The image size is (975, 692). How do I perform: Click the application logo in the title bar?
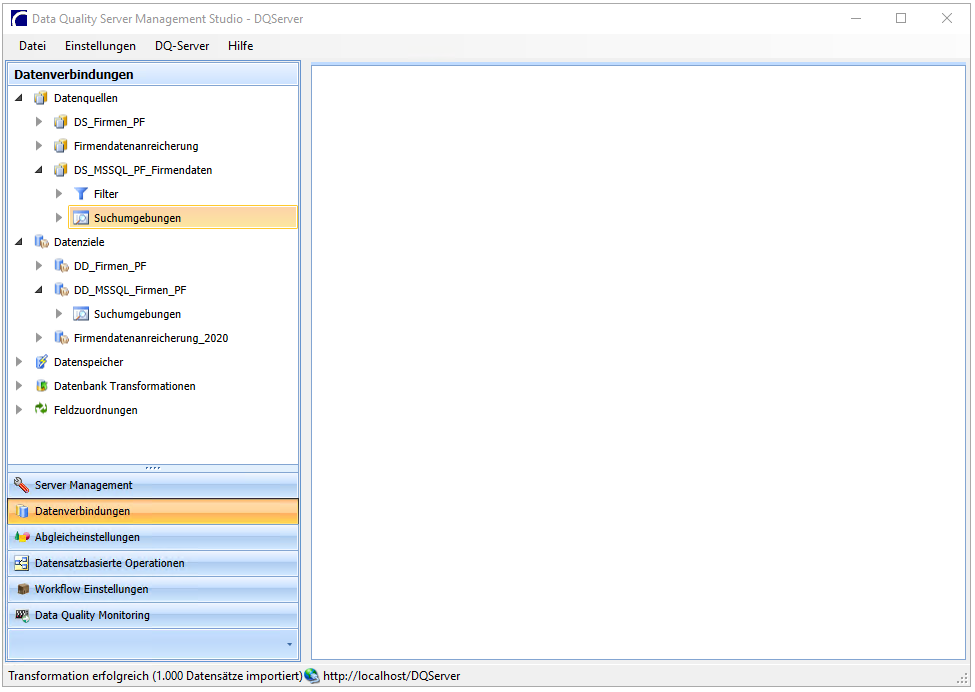pos(19,19)
